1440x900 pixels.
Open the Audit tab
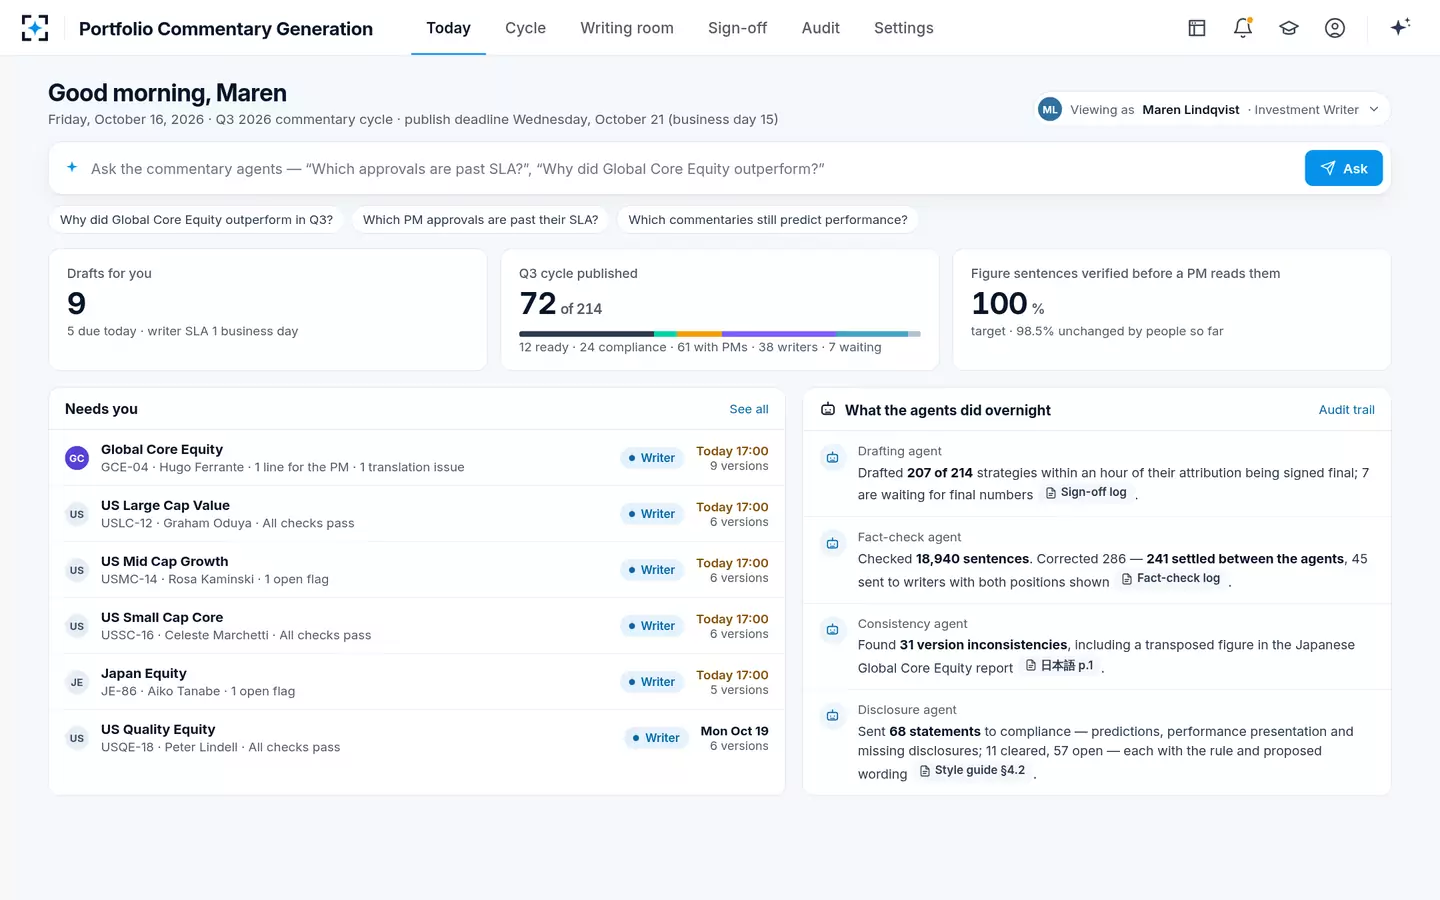[x=820, y=28]
